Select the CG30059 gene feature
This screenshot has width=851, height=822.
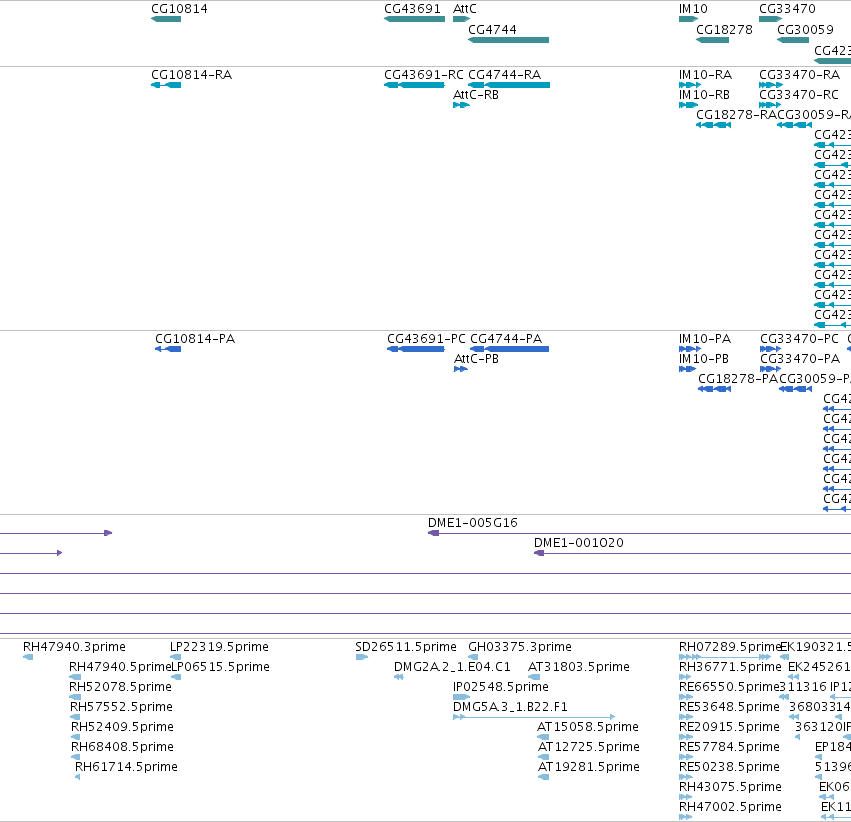pos(793,40)
